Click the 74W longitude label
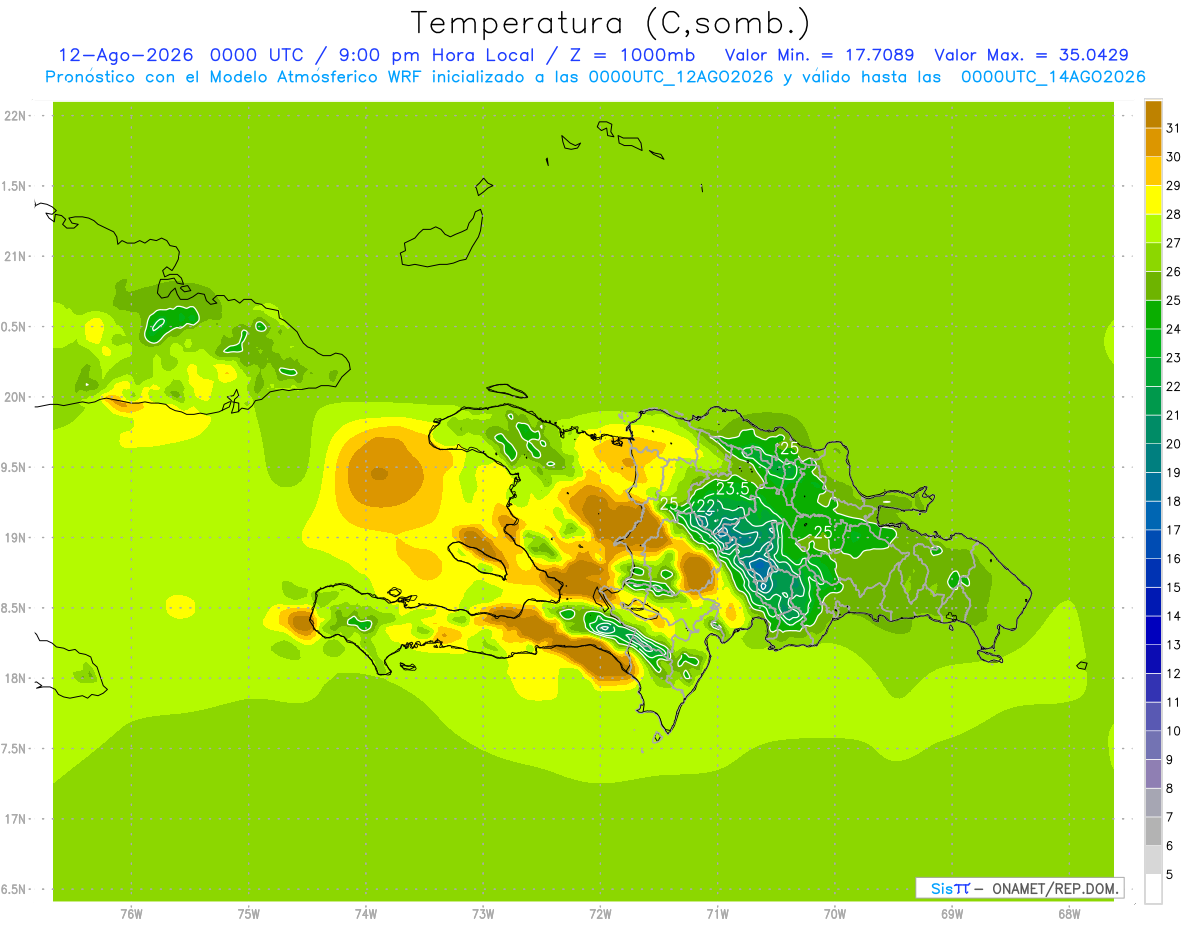 coord(366,913)
